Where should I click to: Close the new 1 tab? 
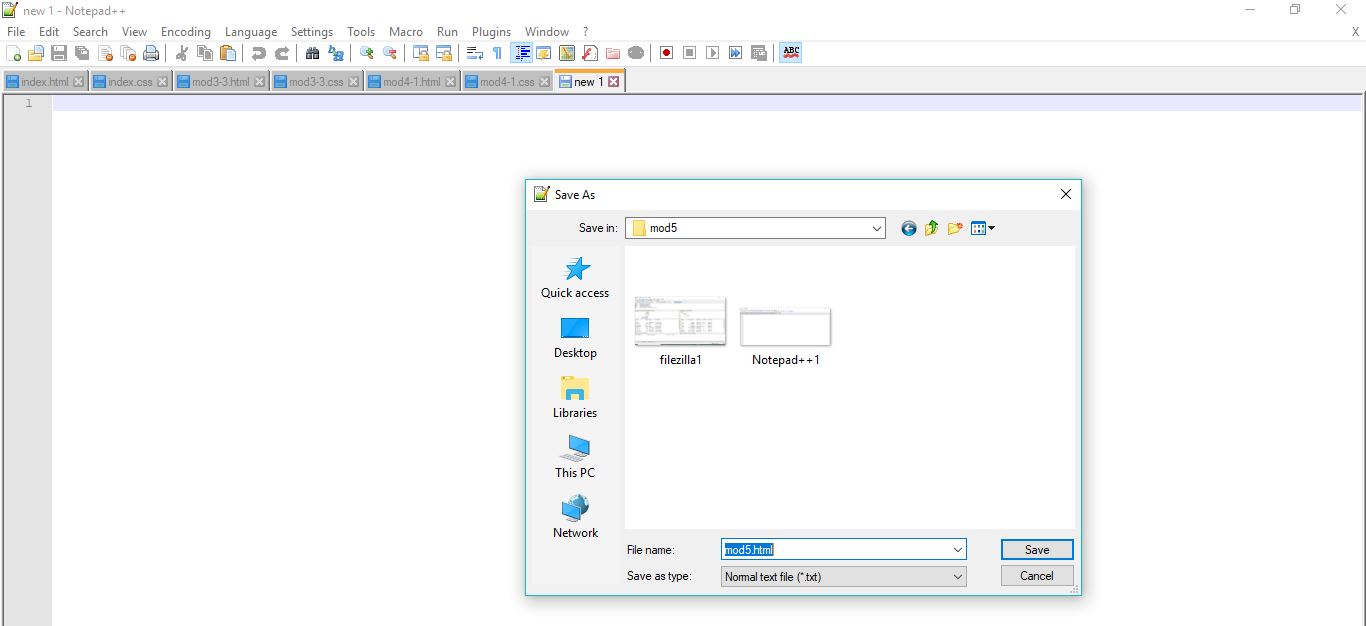(614, 82)
